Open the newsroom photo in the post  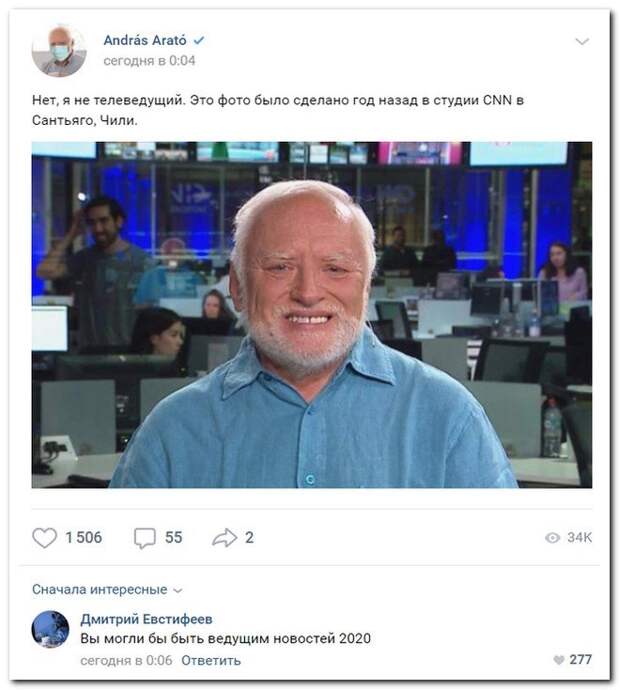[x=312, y=315]
